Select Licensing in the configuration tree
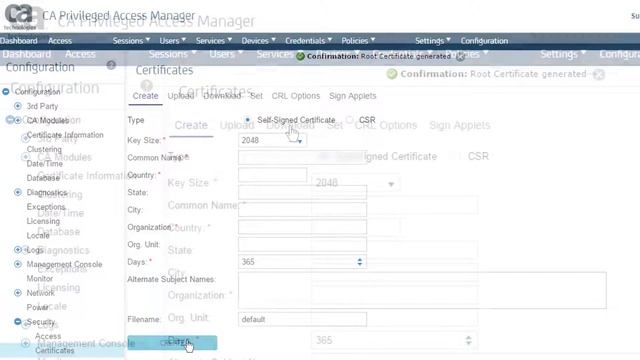 (43, 221)
